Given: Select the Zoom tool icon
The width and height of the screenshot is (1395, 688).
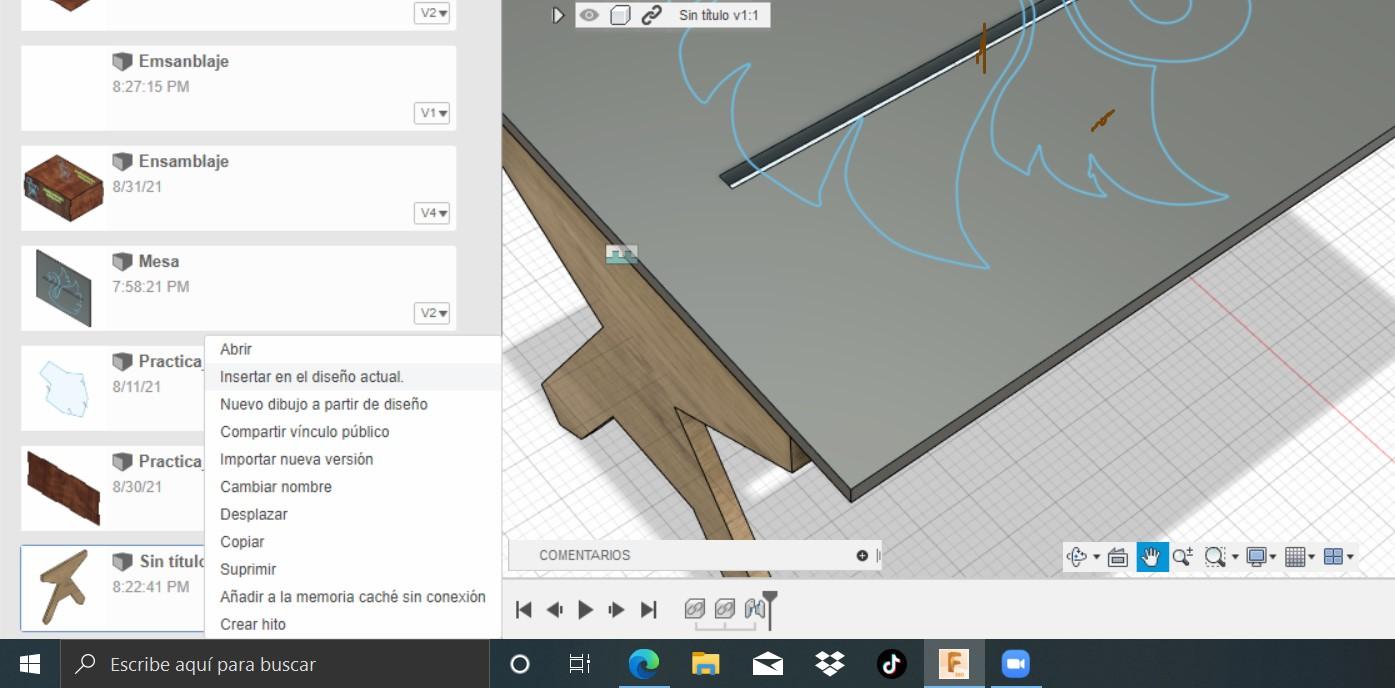Looking at the screenshot, I should tap(1183, 557).
